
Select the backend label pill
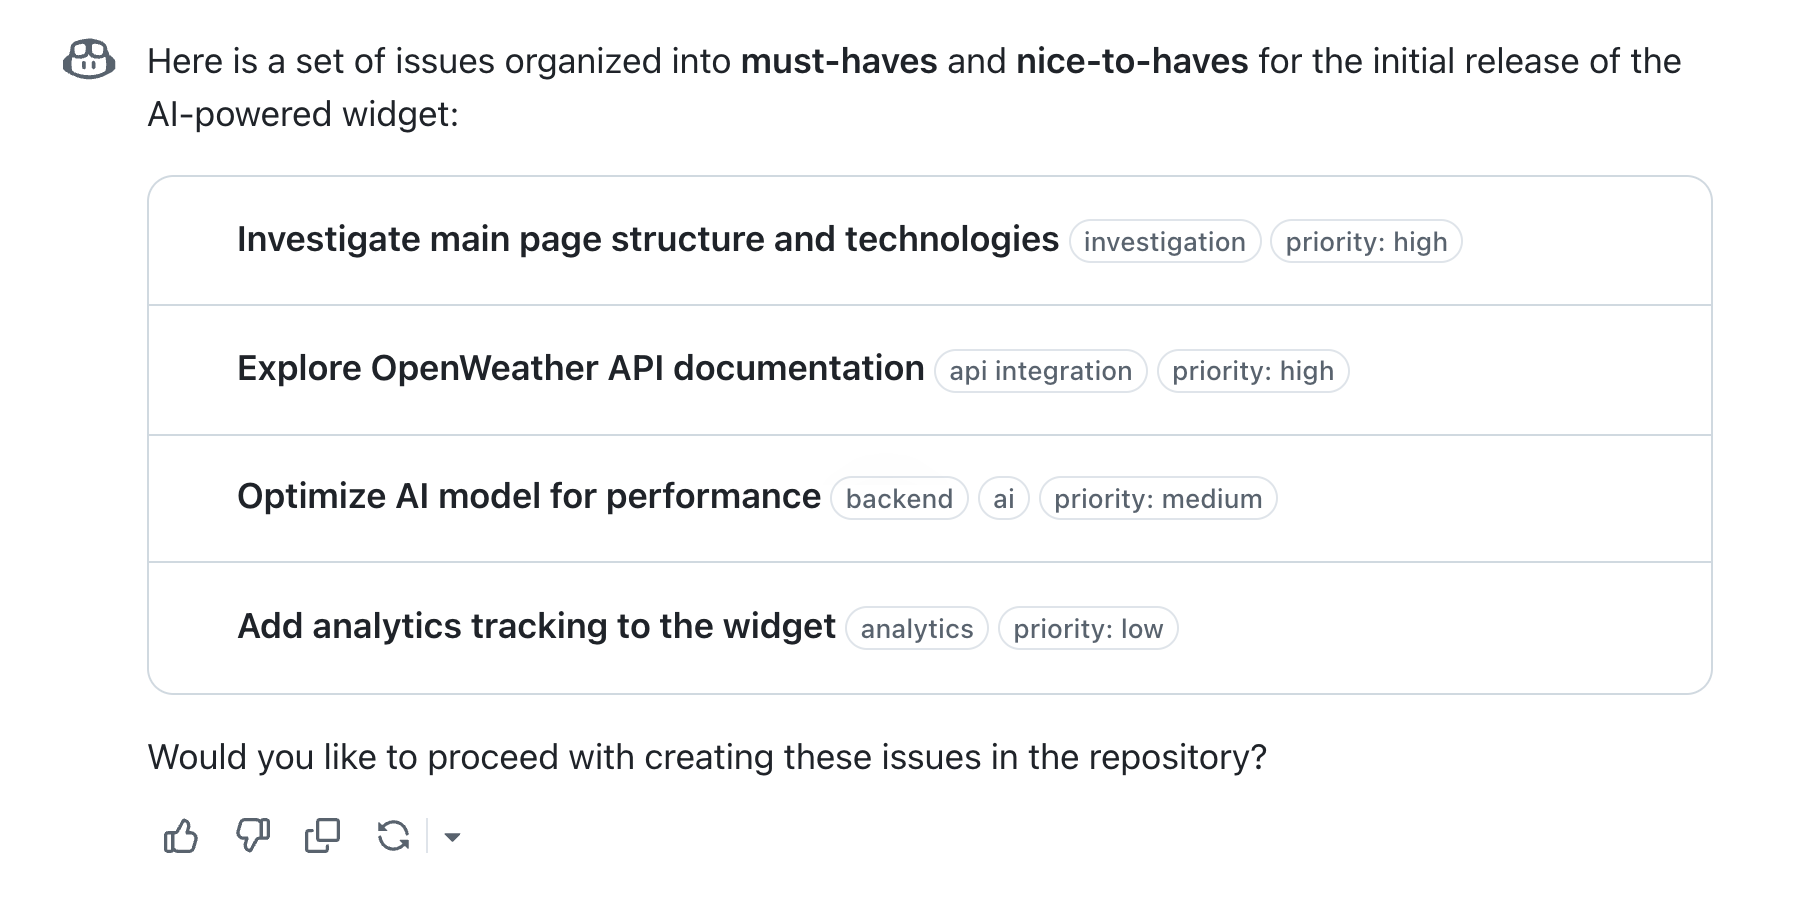click(x=897, y=498)
